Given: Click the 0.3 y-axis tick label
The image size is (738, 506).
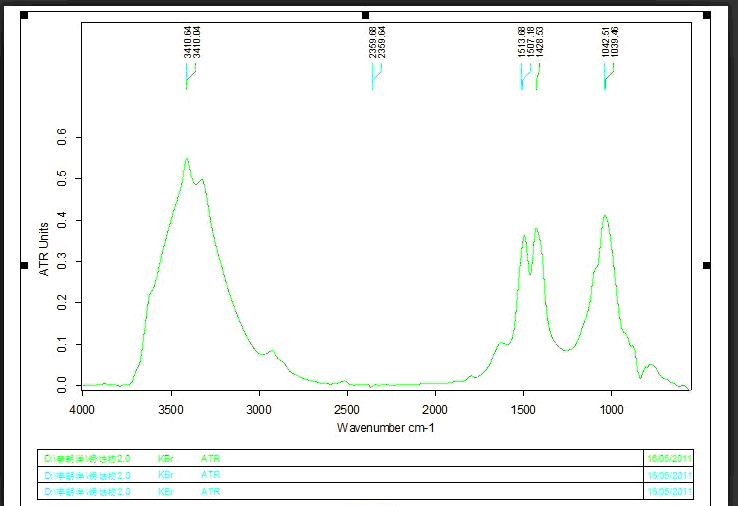Looking at the screenshot, I should click(62, 261).
